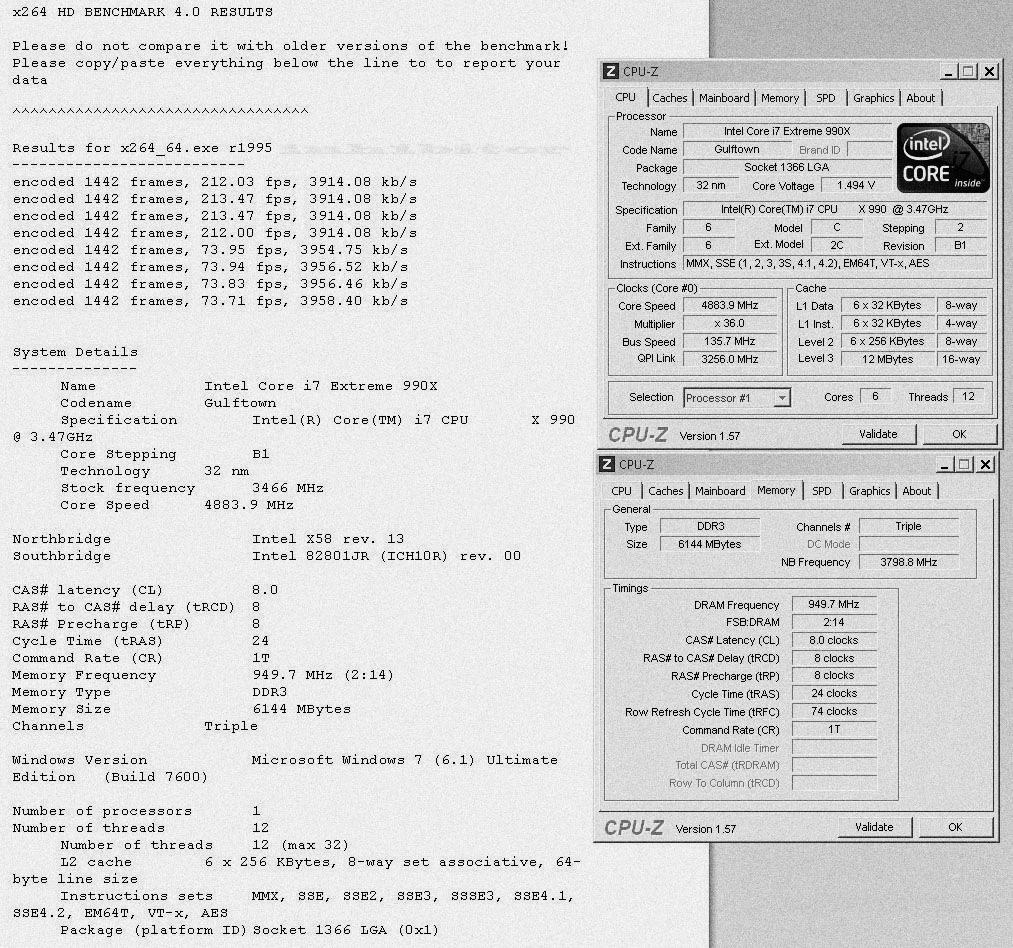Click the Instructions field in CPU-Z
The height and width of the screenshot is (948, 1013).
click(835, 264)
